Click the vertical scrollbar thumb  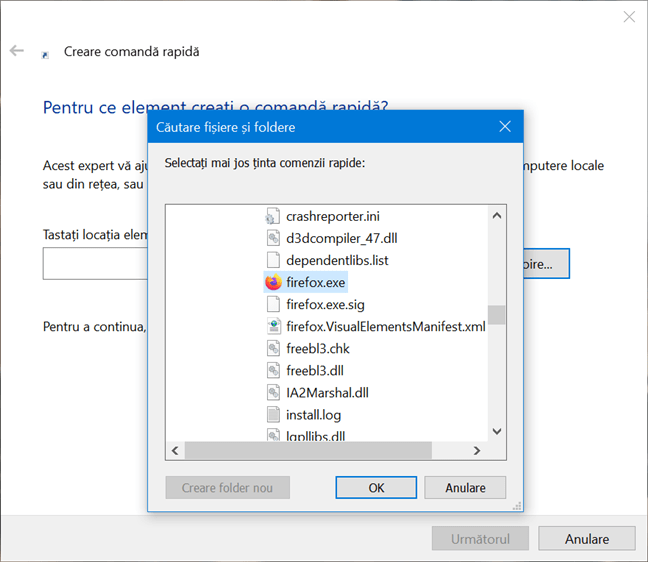tap(496, 315)
